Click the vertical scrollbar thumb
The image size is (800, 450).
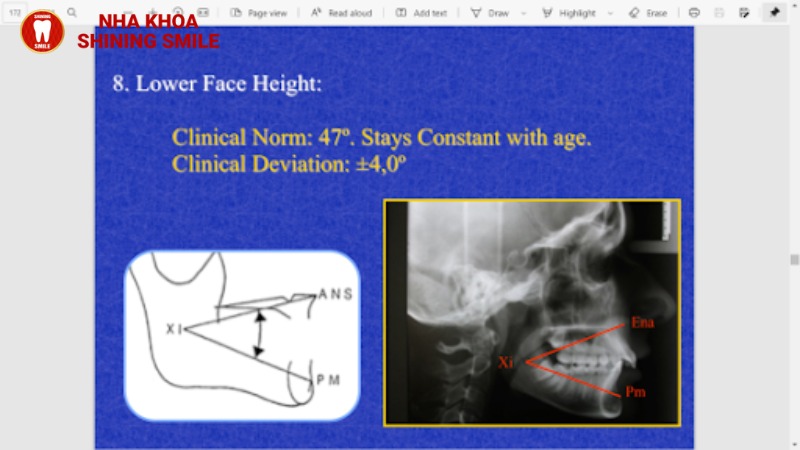(794, 258)
